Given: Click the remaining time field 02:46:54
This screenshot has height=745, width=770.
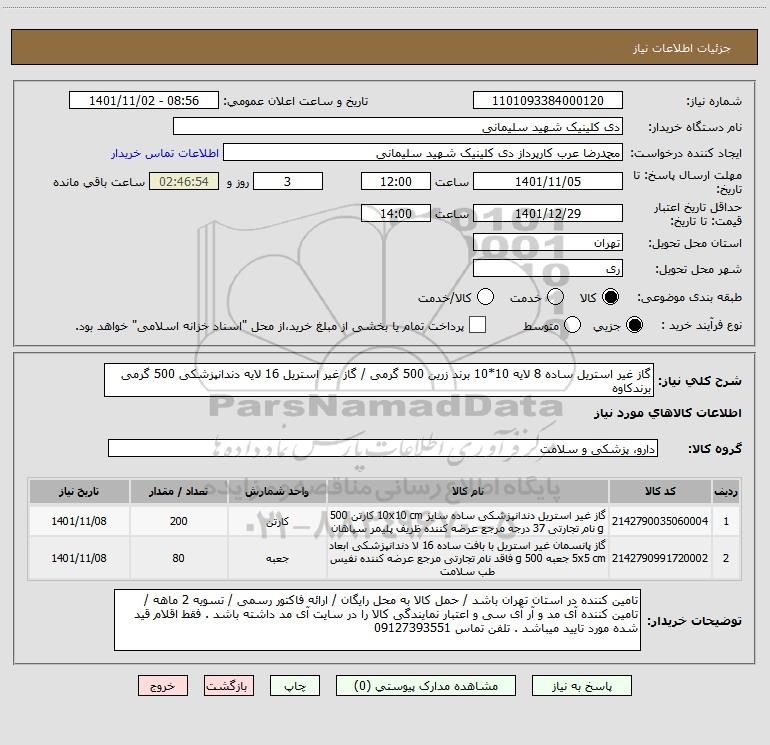Looking at the screenshot, I should (184, 181).
